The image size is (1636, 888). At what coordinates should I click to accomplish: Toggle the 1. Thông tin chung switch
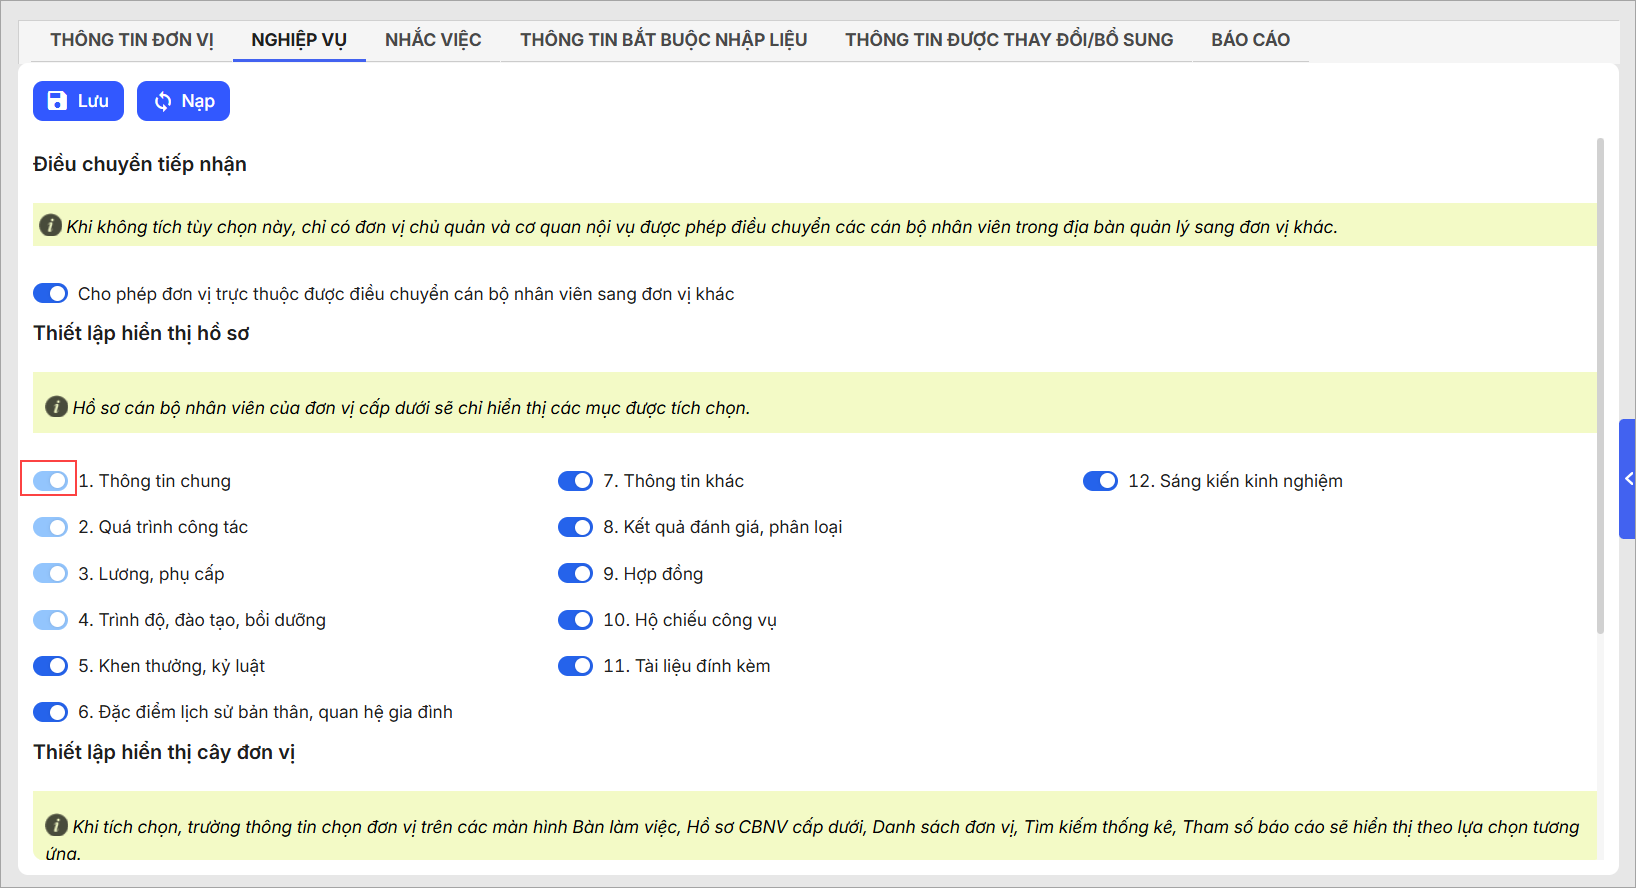(50, 481)
